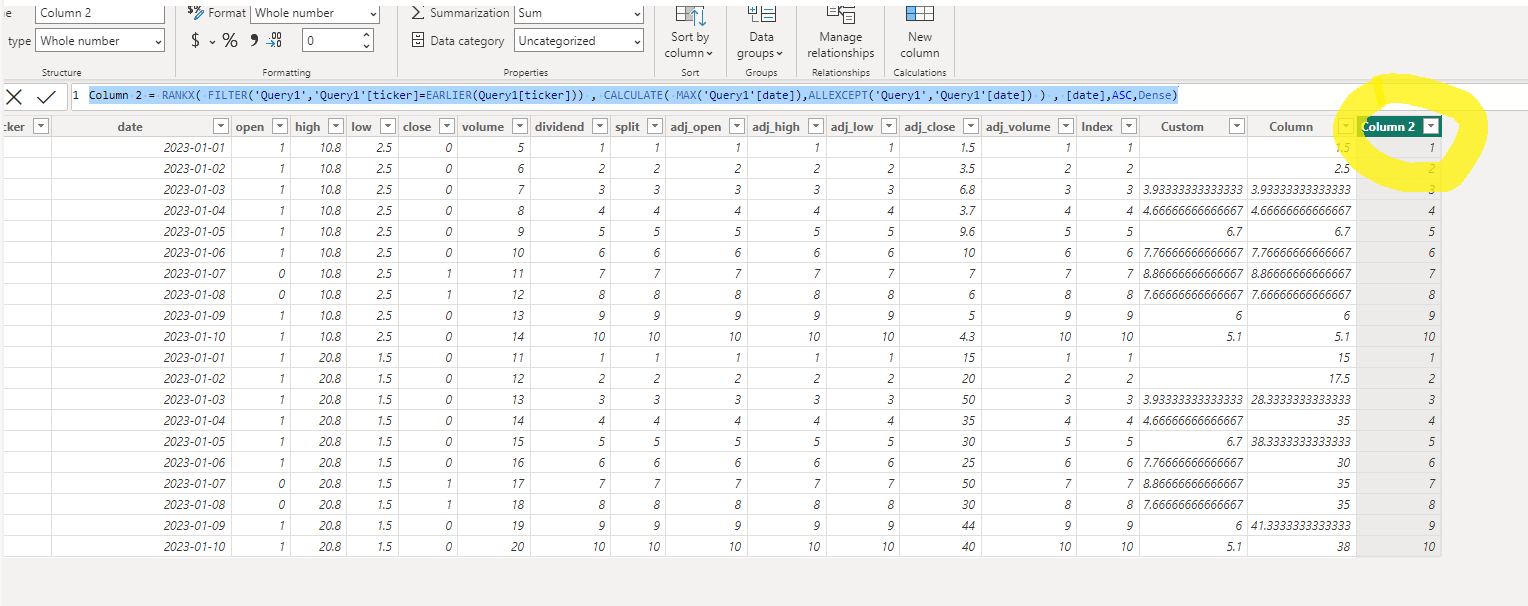Image resolution: width=1528 pixels, height=606 pixels.
Task: Apply percentage format with the % icon
Action: pyautogui.click(x=230, y=41)
